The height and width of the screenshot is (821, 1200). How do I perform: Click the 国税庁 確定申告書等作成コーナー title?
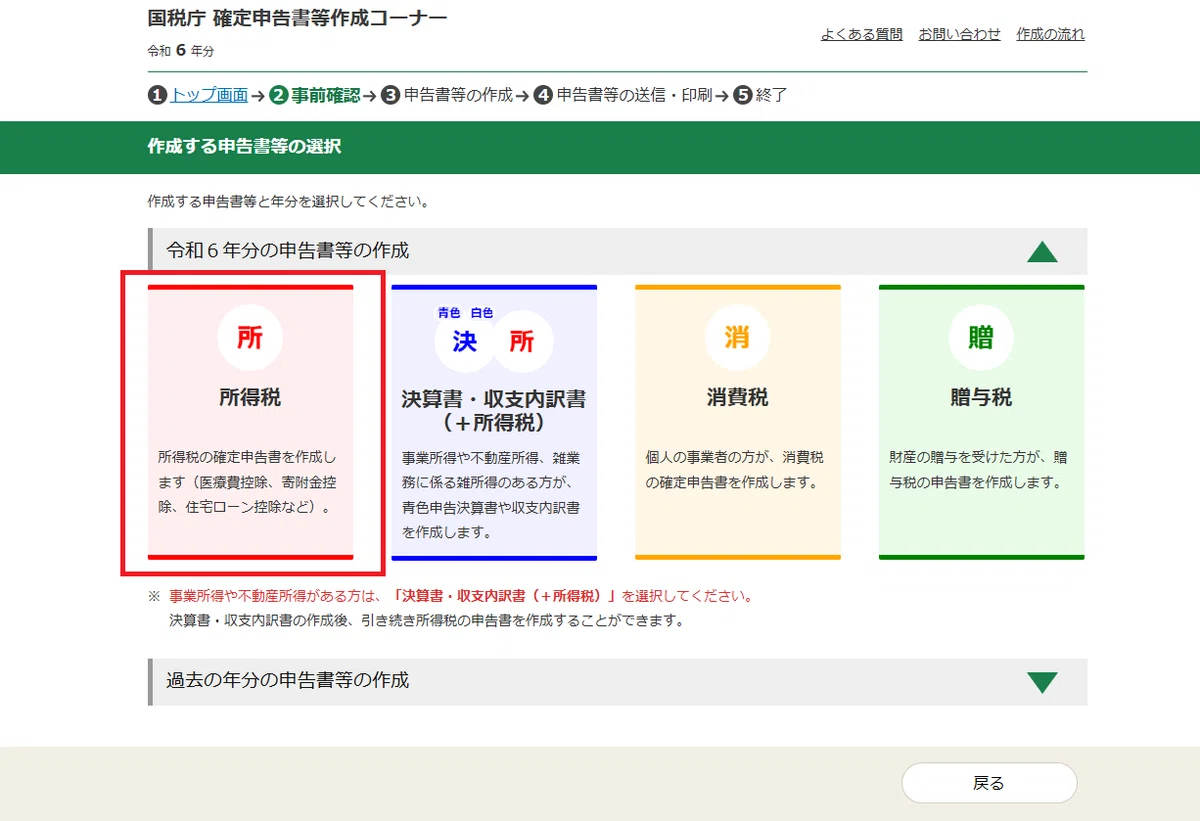pyautogui.click(x=298, y=18)
